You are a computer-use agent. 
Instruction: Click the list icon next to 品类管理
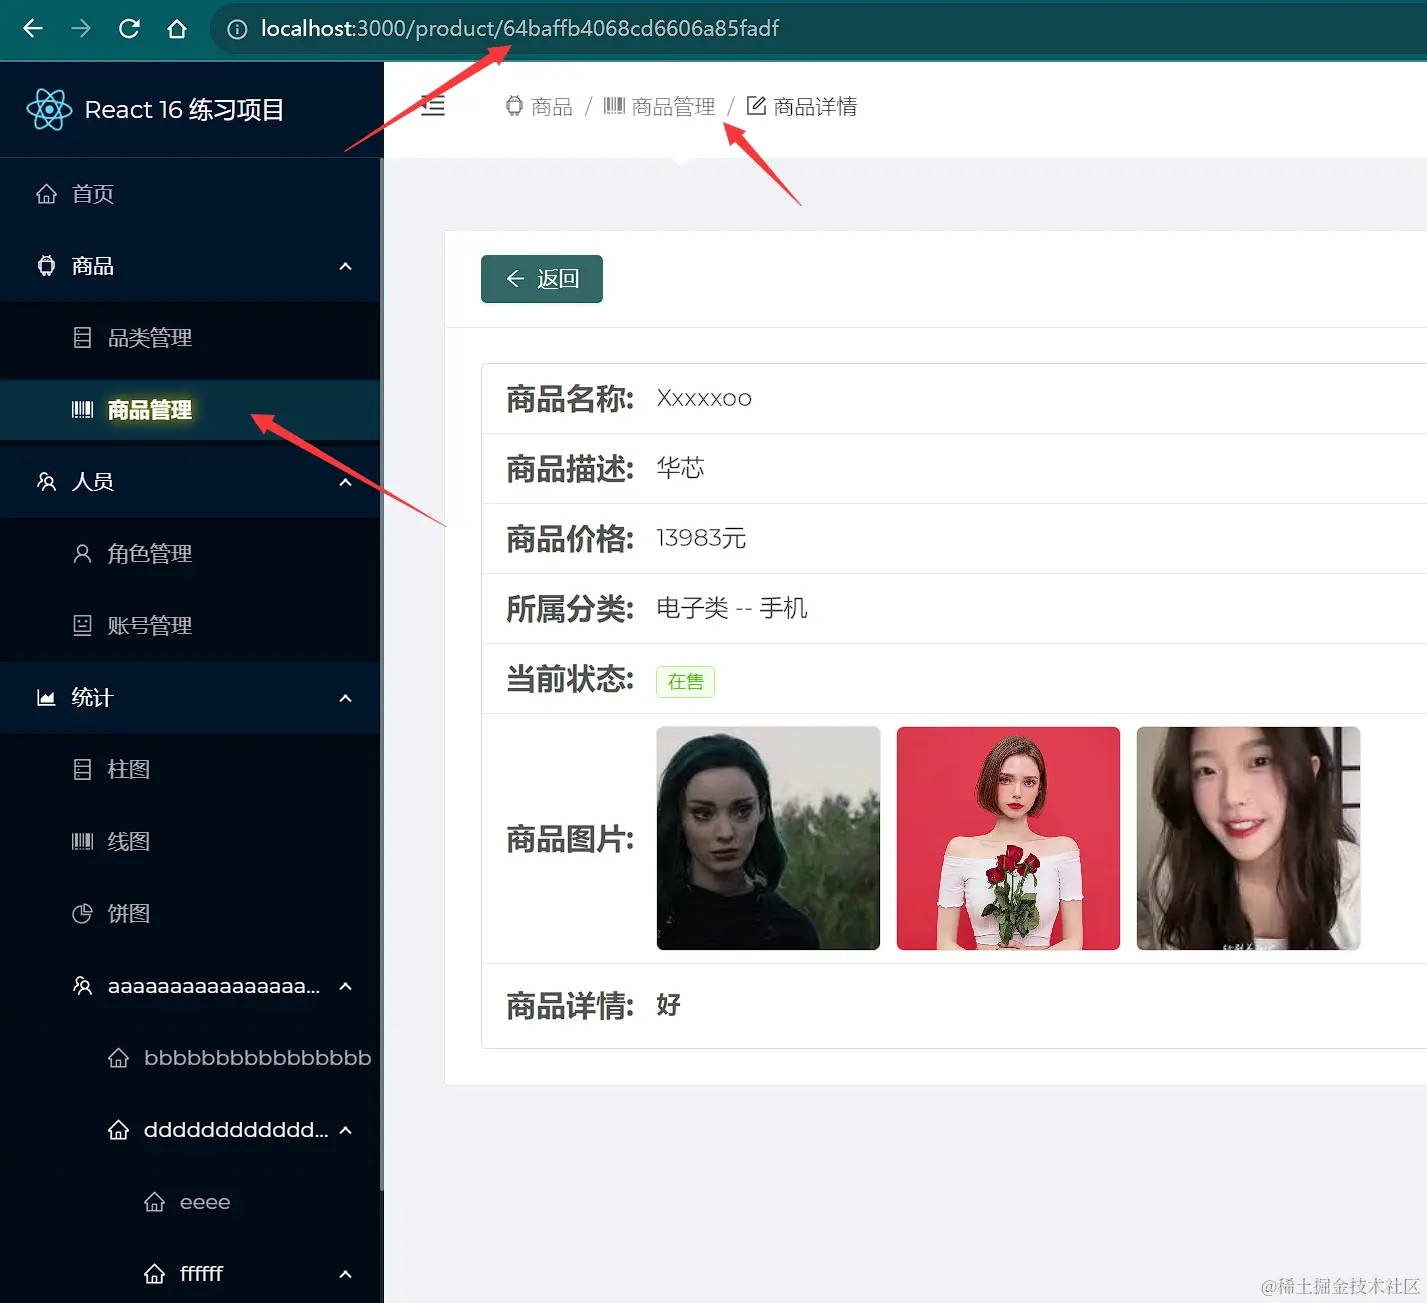[x=82, y=338]
